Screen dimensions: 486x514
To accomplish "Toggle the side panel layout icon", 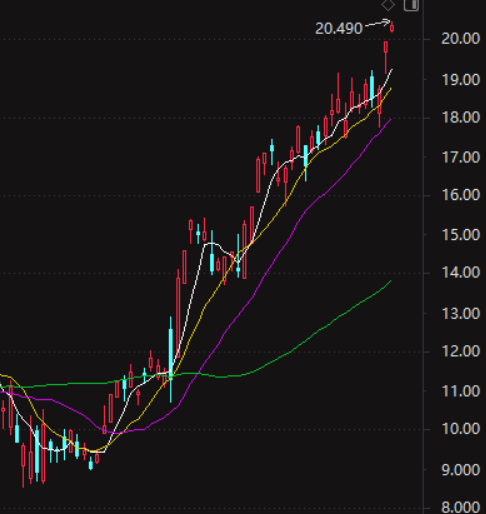I will (x=411, y=5).
